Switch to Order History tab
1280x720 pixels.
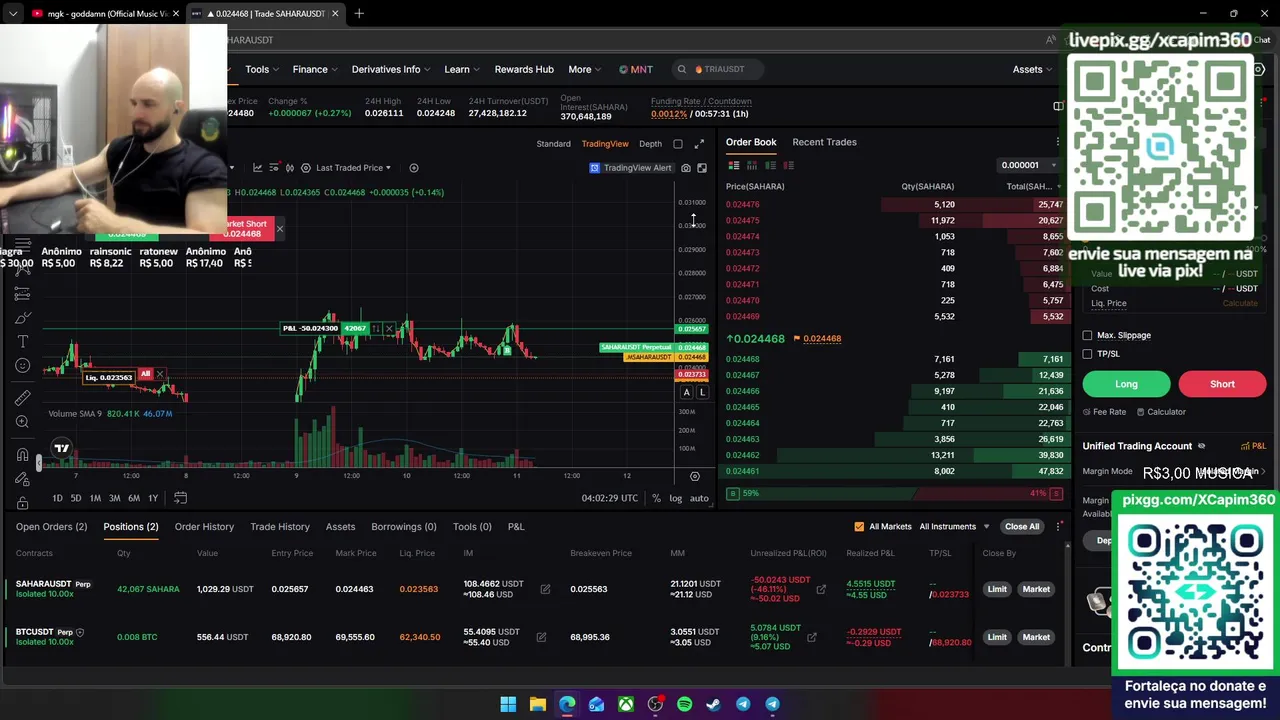point(204,527)
